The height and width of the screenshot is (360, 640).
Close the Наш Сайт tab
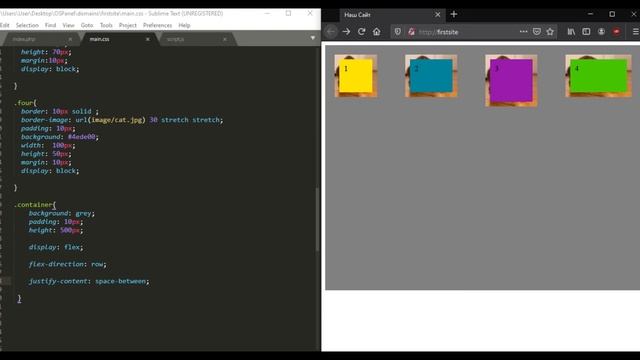(438, 15)
